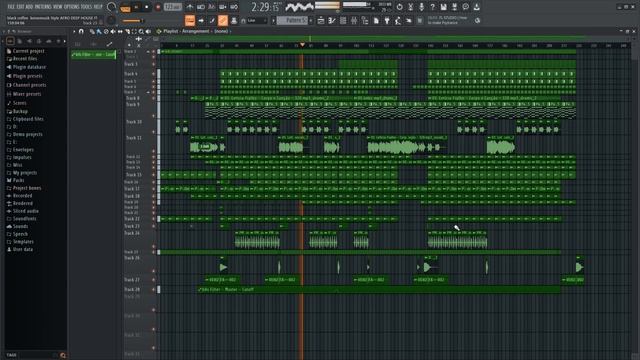Click the main pitch knob

coord(111,20)
